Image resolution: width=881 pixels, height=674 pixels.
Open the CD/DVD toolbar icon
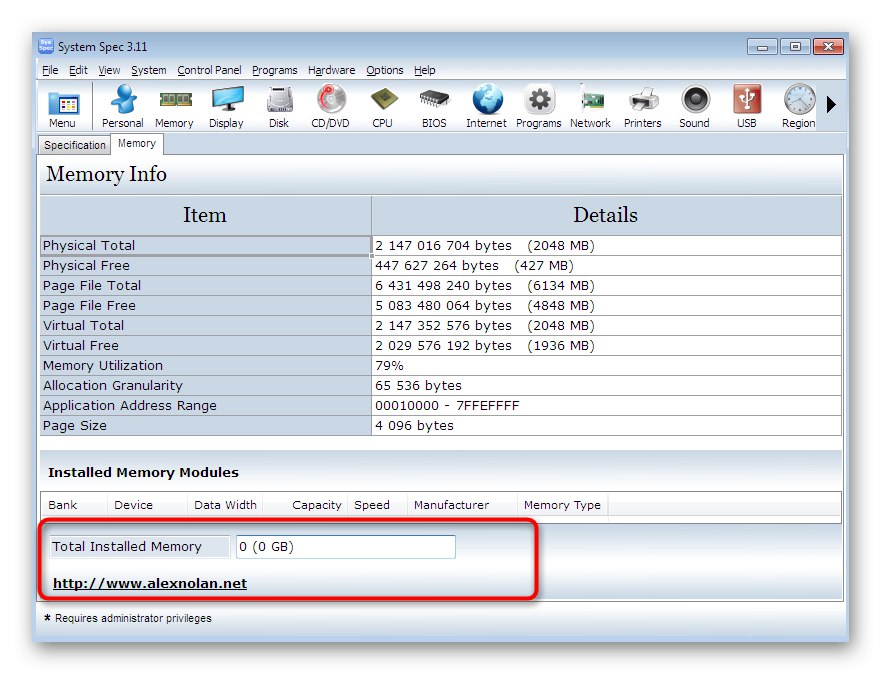[330, 107]
